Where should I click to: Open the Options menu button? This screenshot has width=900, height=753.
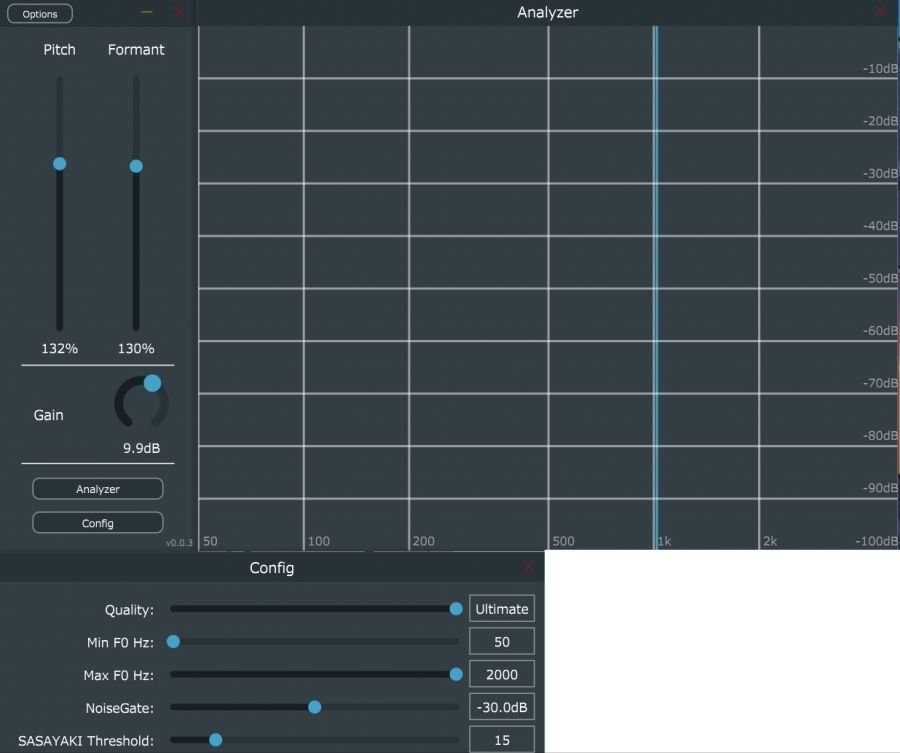pos(40,14)
